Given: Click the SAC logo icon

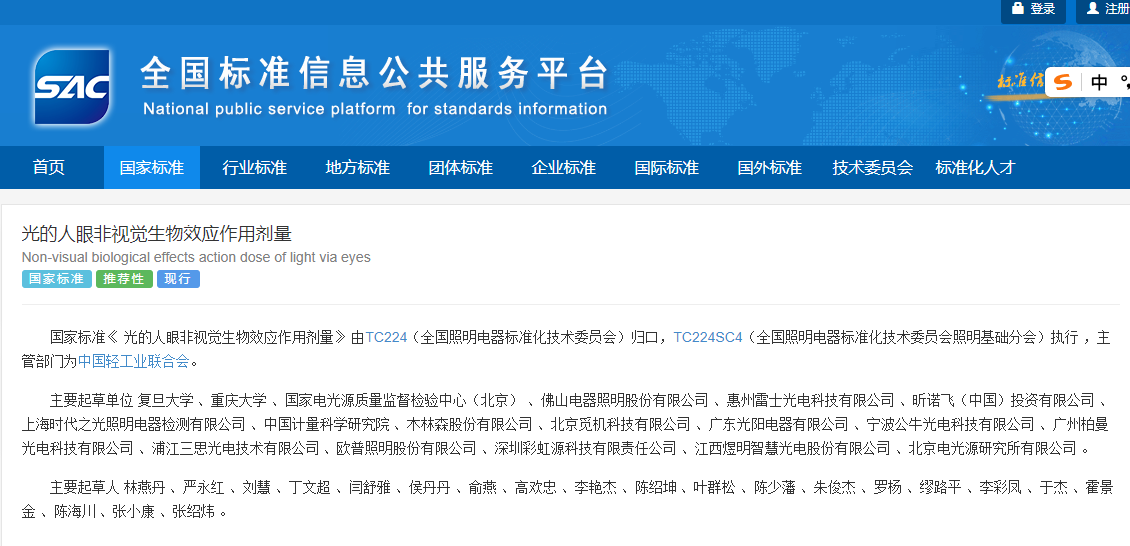Looking at the screenshot, I should (71, 87).
